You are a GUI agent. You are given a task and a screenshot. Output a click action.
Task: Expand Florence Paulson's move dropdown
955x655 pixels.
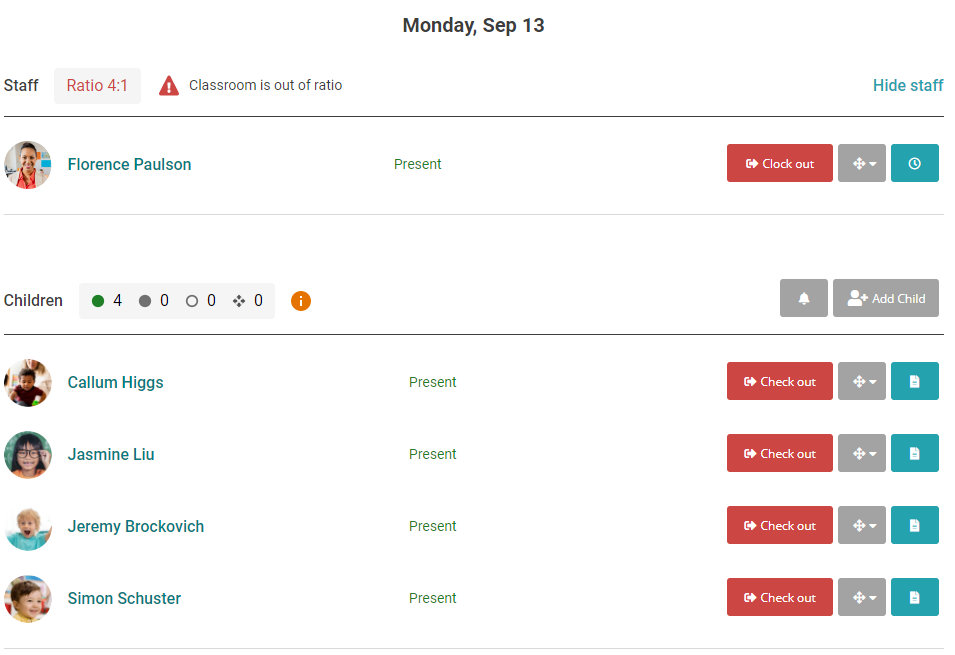tap(861, 164)
